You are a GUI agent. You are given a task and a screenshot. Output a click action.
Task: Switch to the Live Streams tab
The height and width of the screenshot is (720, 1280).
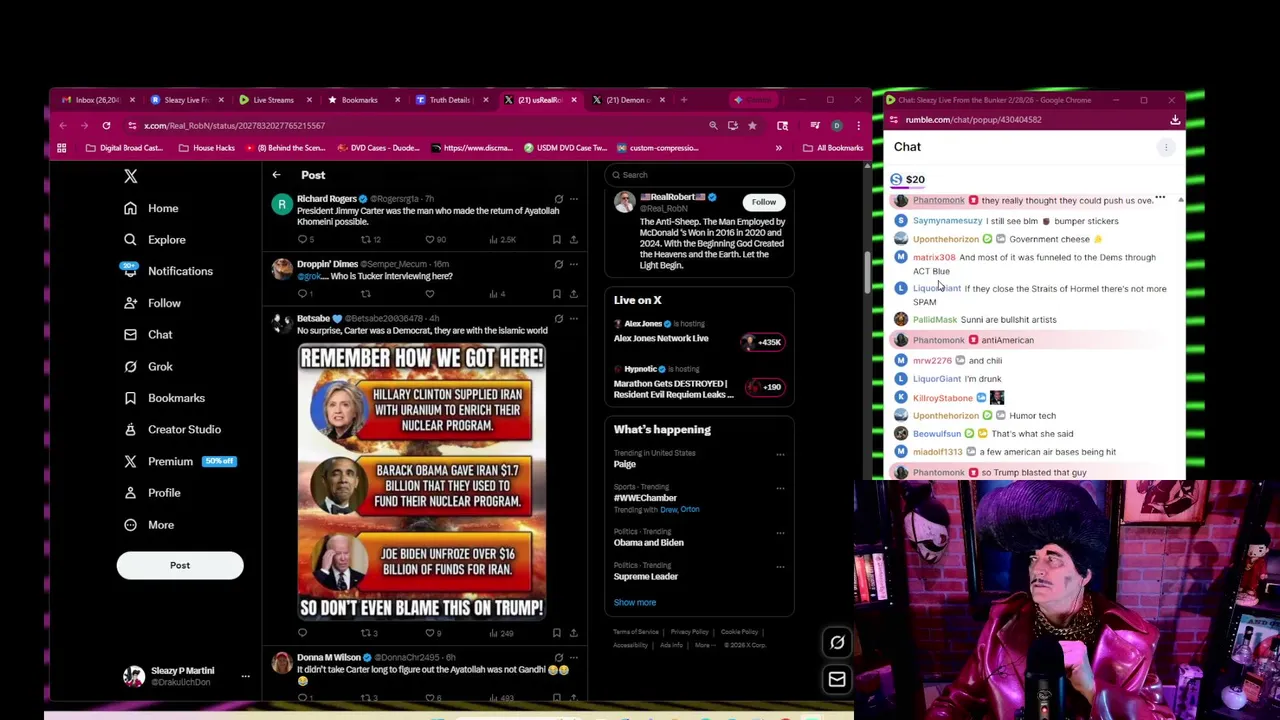pyautogui.click(x=273, y=100)
